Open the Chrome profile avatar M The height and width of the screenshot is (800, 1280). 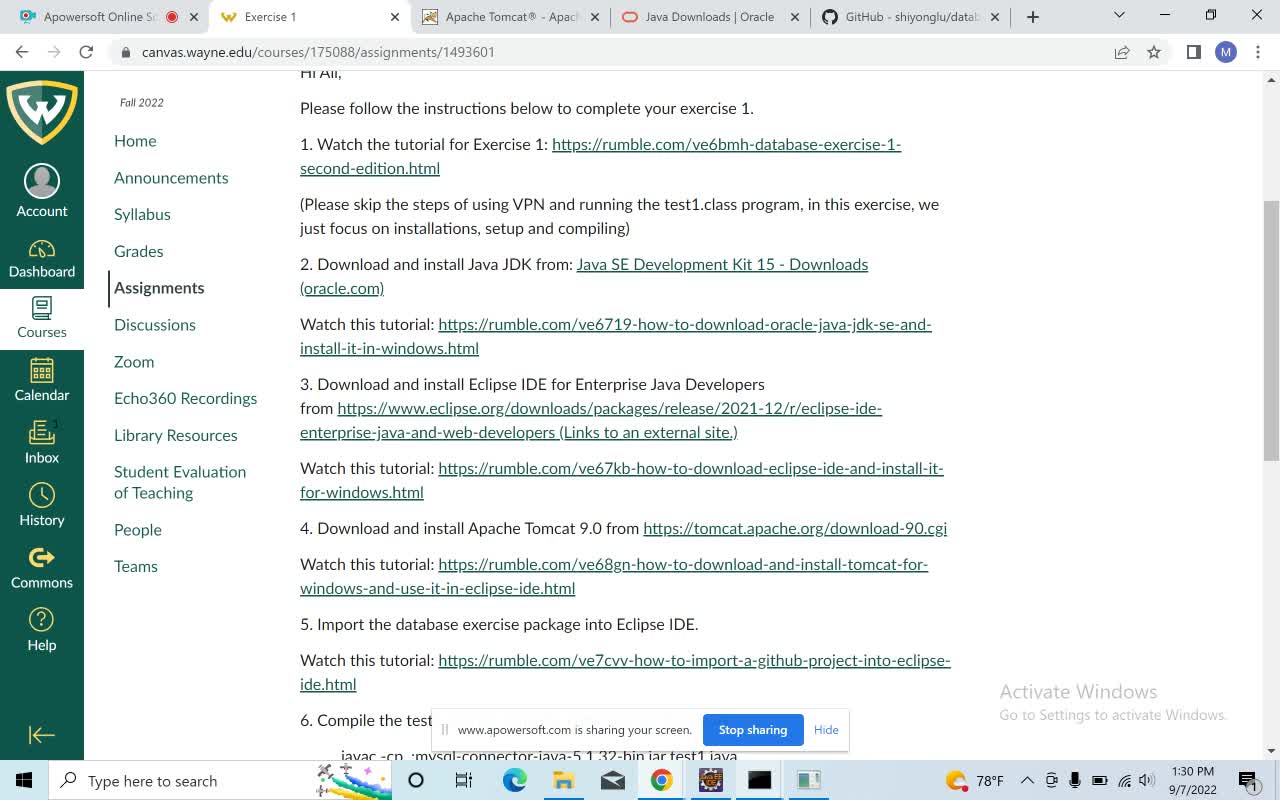(1226, 52)
